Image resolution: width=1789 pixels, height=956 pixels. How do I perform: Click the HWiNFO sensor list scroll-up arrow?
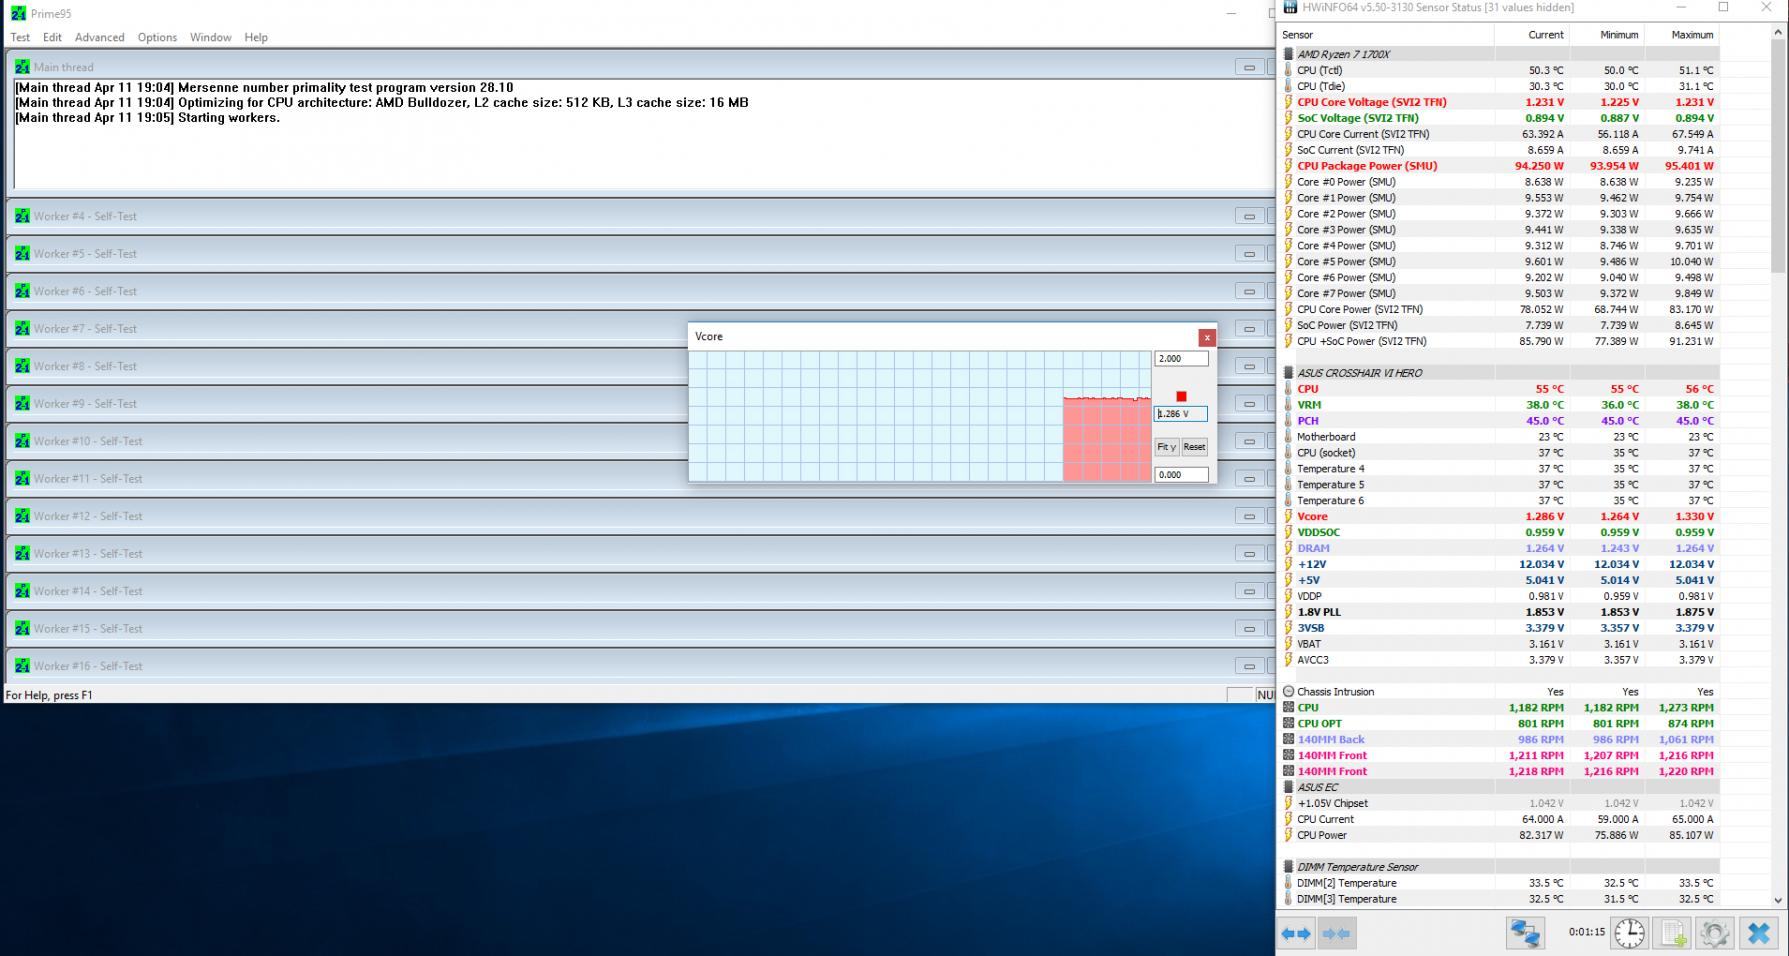1778,33
